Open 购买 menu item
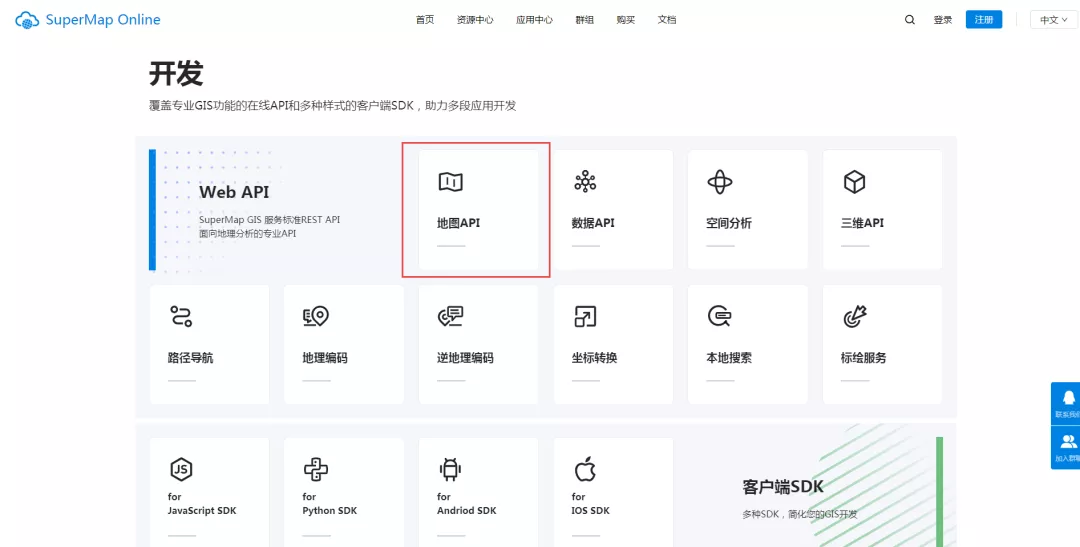This screenshot has height=547, width=1080. pos(625,20)
